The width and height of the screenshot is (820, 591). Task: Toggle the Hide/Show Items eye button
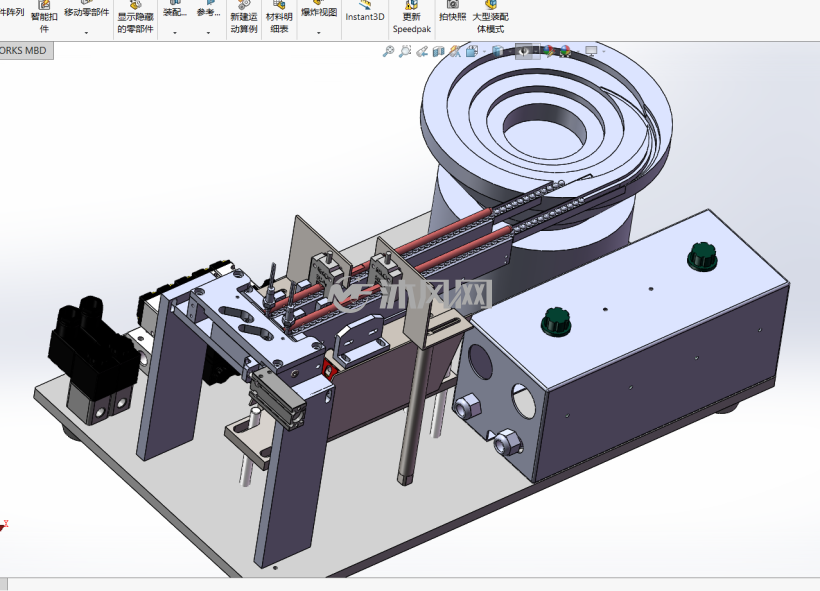(523, 51)
